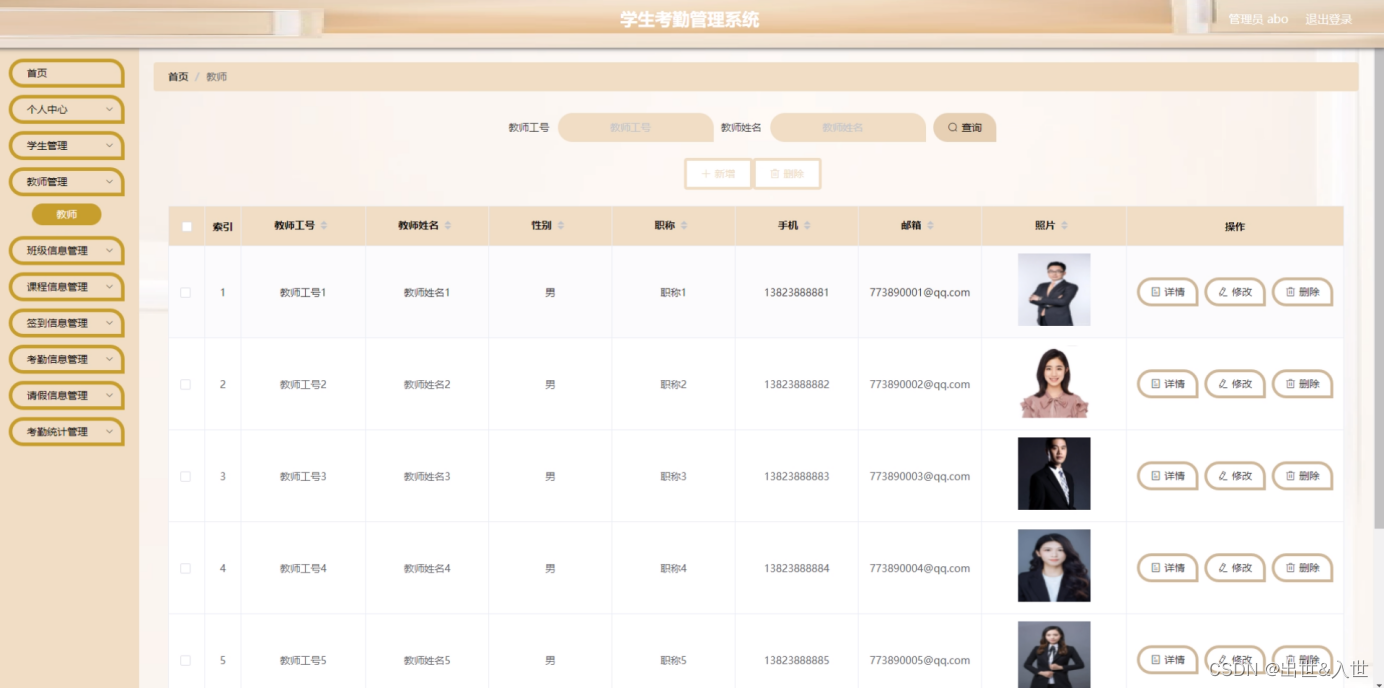Open the 首页 sidebar menu item
The width and height of the screenshot is (1384, 688).
(x=67, y=73)
